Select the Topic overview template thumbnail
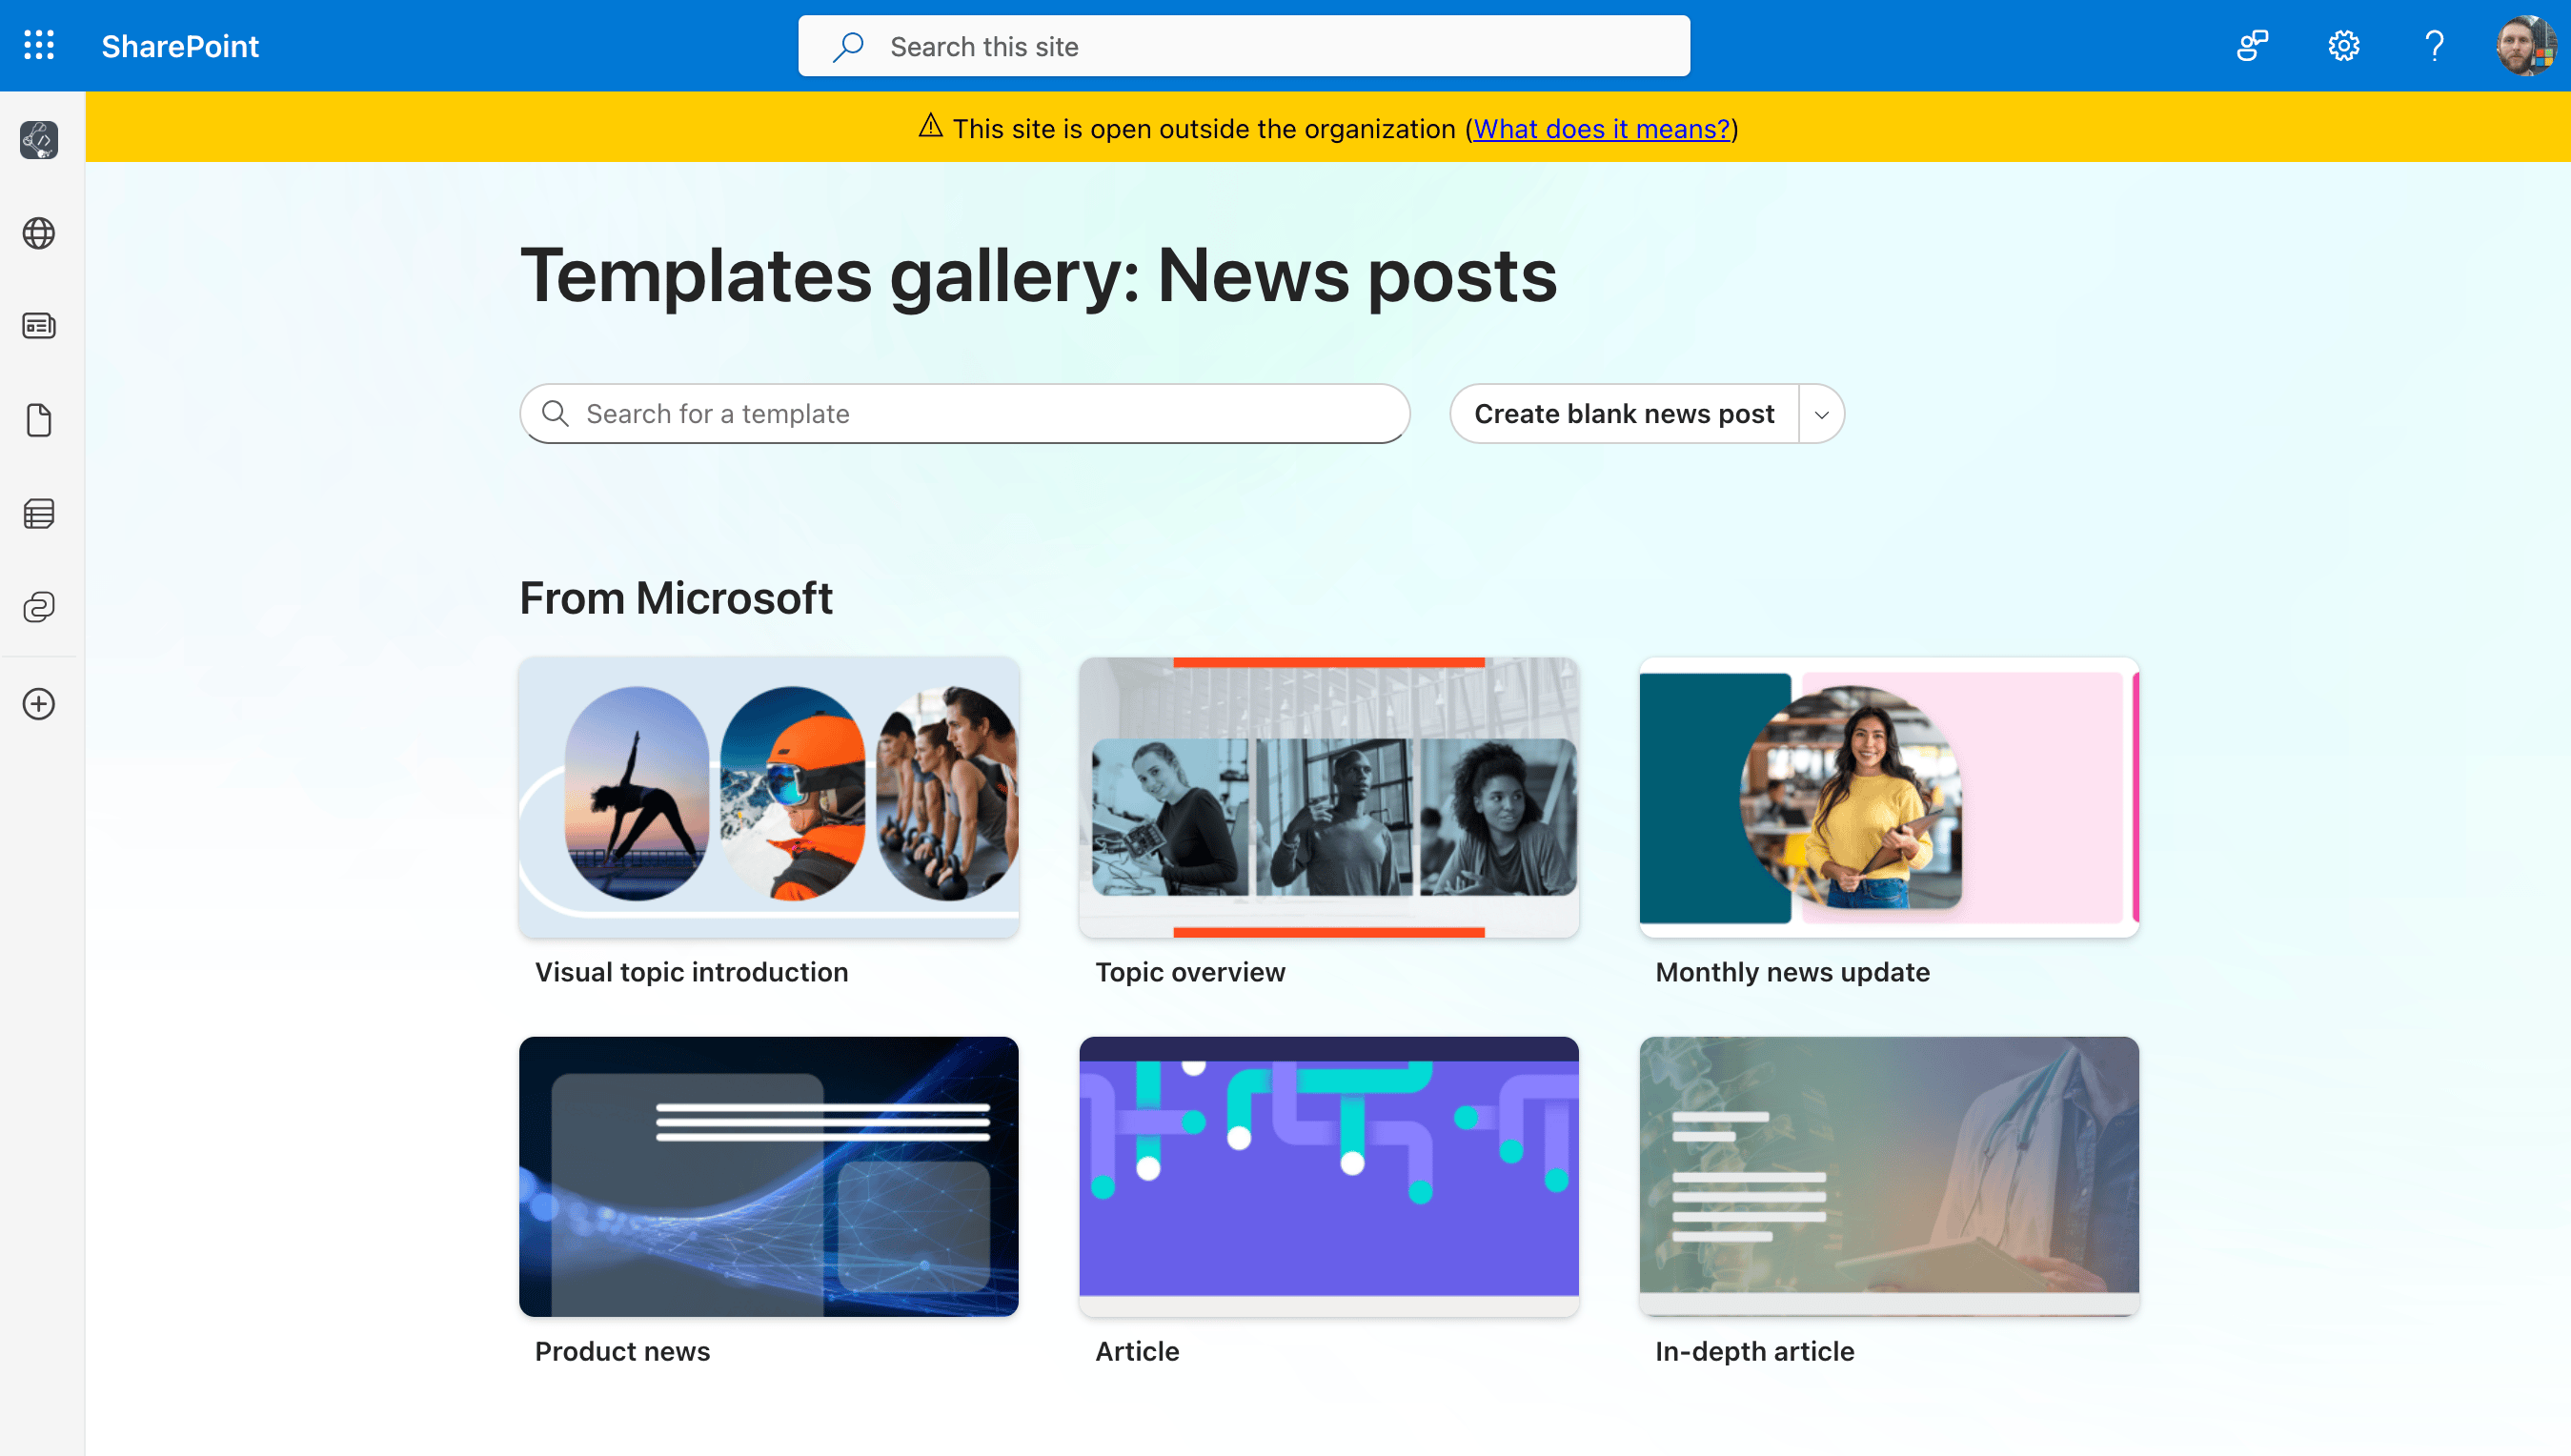 [1329, 797]
